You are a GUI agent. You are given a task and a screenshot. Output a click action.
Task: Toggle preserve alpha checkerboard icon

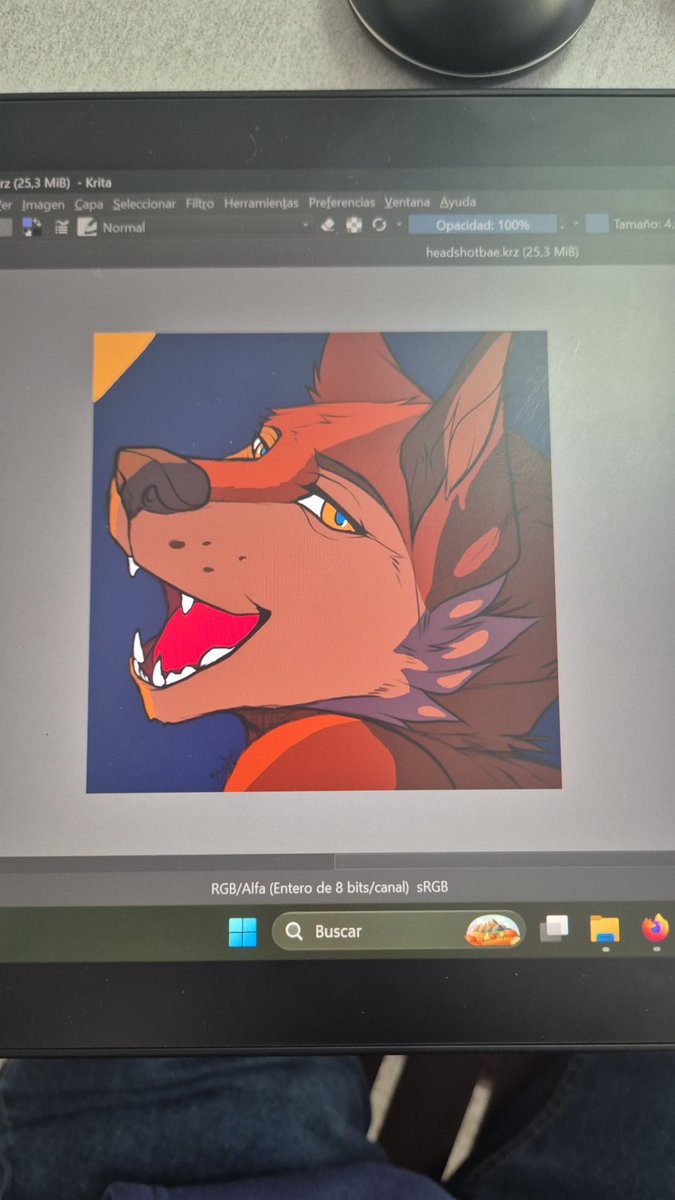coord(353,226)
